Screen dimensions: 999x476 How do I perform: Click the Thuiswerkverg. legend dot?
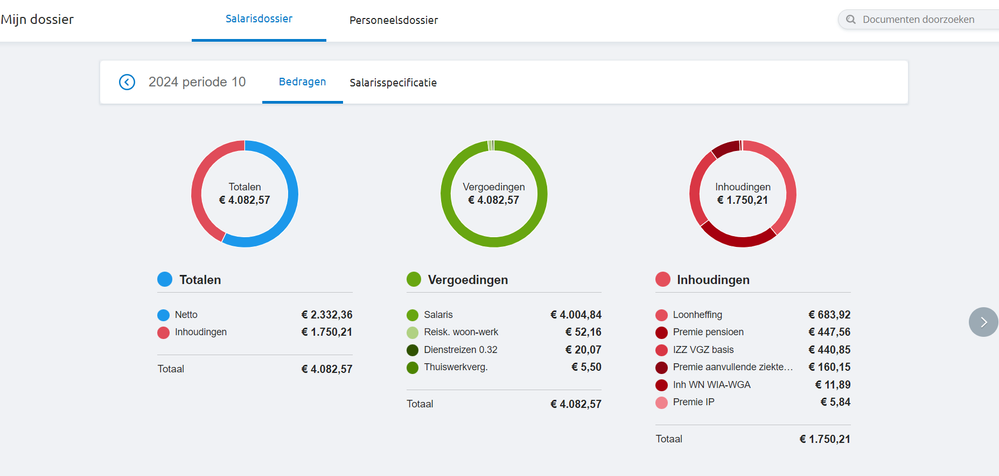[x=412, y=367]
